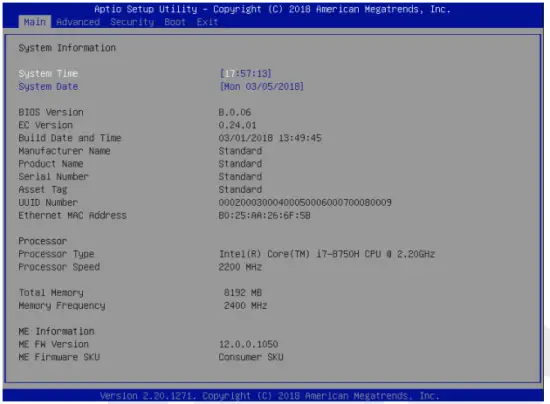Image resolution: width=550 pixels, height=404 pixels.
Task: Click the Aptio Setup Utility title text
Action: [x=272, y=9]
